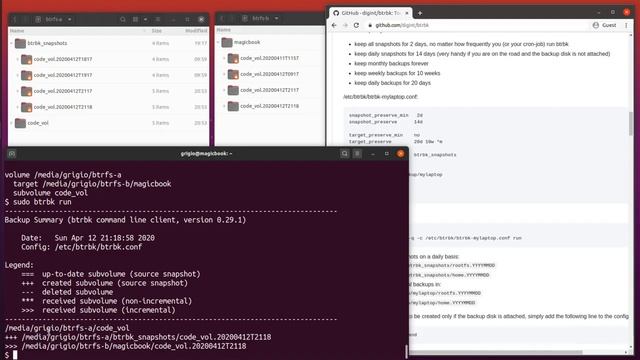
Task: Select the code_vol folder icon in btrfs-a
Action: [x=20, y=123]
